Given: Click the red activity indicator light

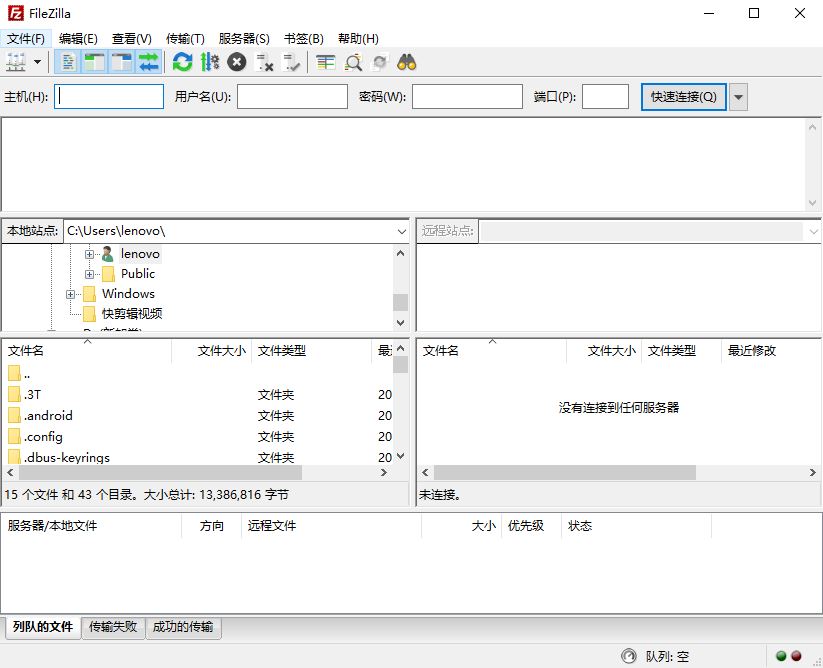Looking at the screenshot, I should coord(796,656).
